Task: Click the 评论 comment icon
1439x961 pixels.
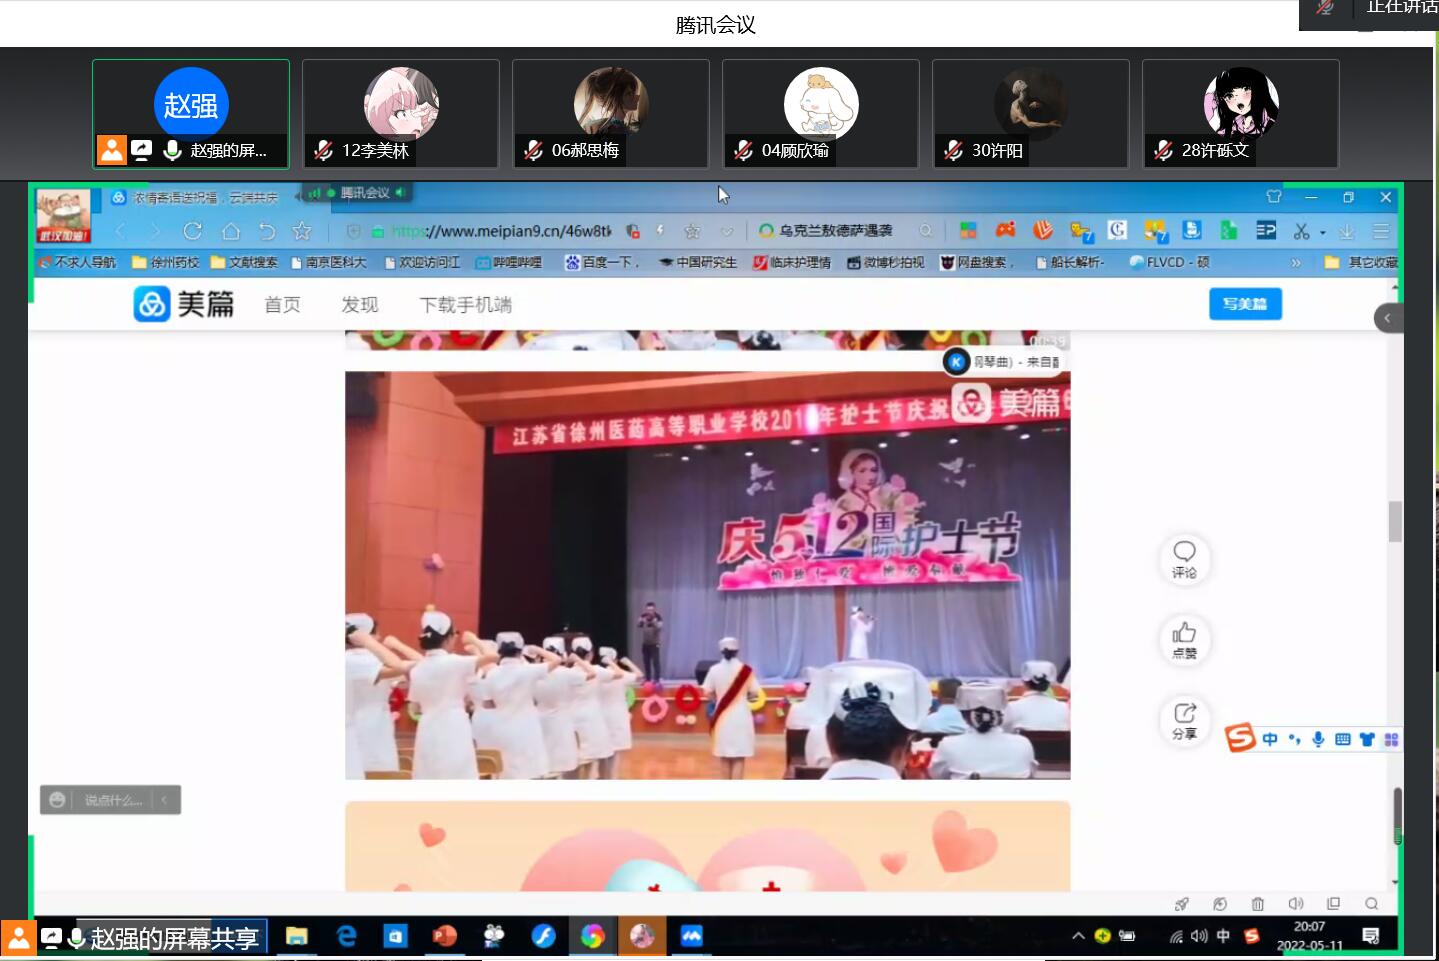Action: 1184,558
